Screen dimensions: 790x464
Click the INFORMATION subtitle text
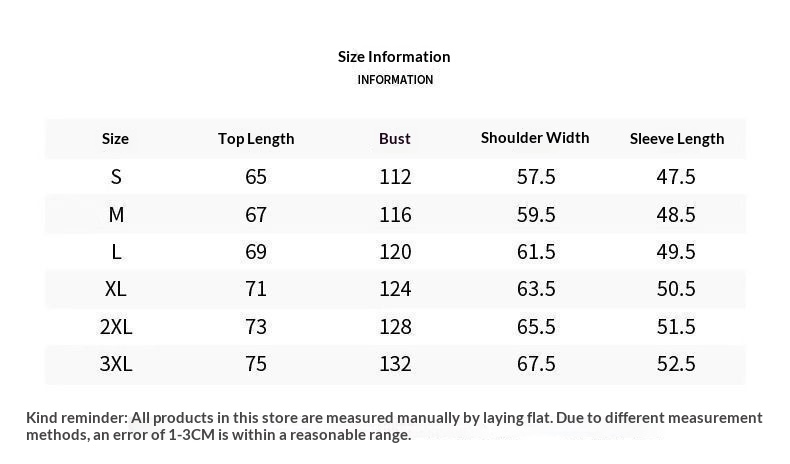395,80
